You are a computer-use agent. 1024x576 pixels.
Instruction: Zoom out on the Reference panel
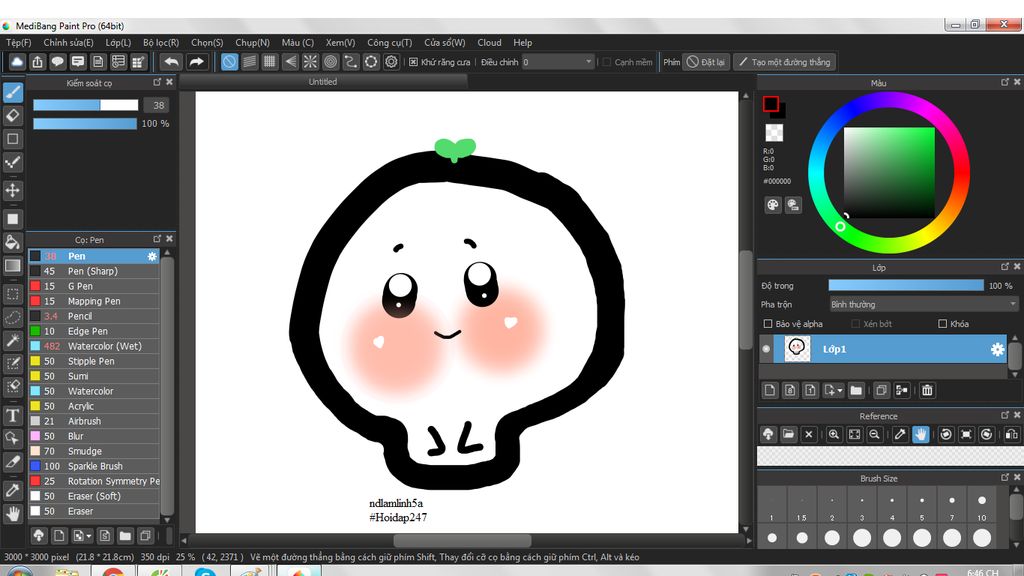point(874,434)
